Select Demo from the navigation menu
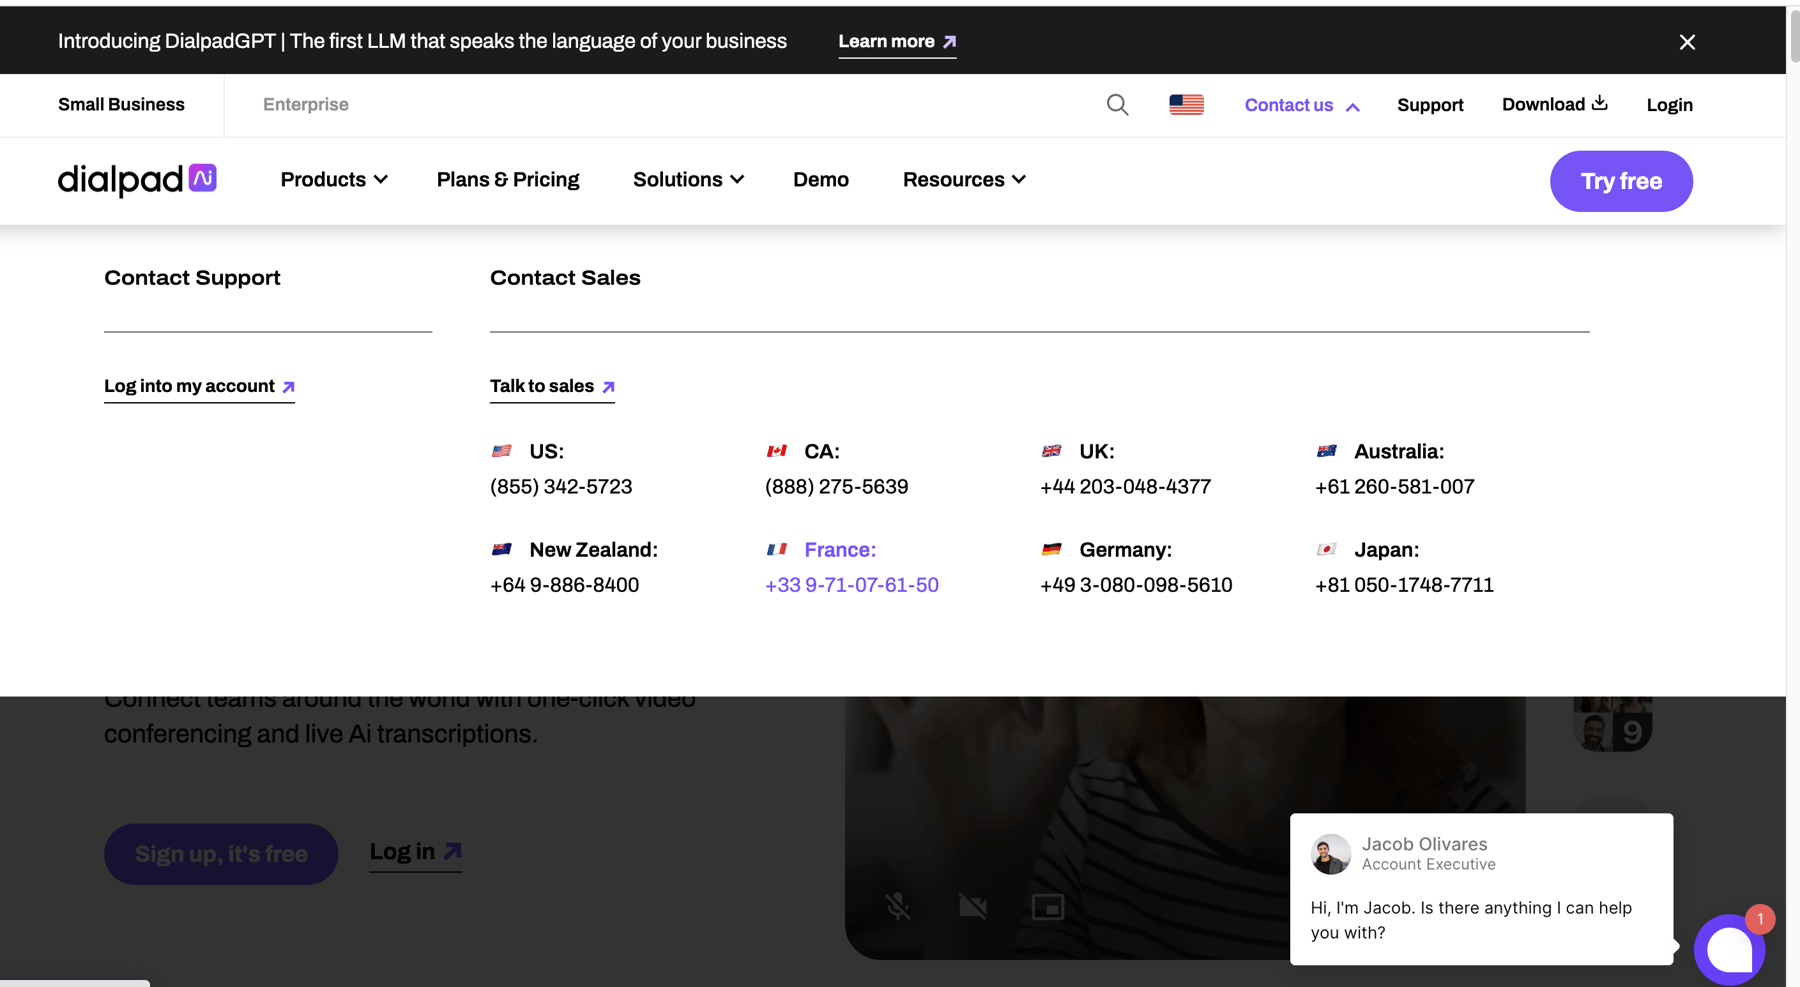Image resolution: width=1800 pixels, height=987 pixels. click(x=821, y=180)
